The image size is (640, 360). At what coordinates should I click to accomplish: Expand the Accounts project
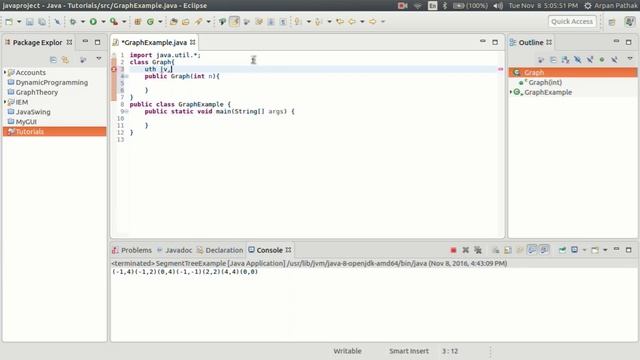click(x=5, y=72)
